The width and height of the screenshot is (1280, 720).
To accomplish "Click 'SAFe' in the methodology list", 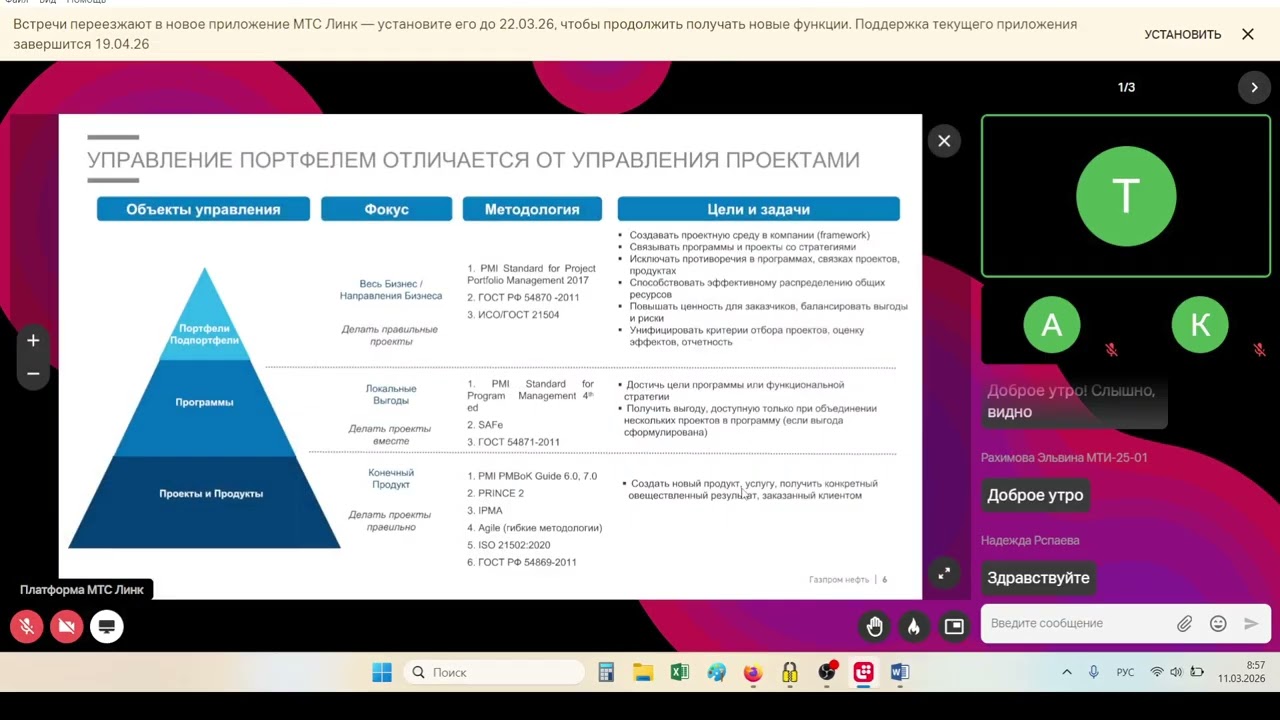I will tap(485, 425).
